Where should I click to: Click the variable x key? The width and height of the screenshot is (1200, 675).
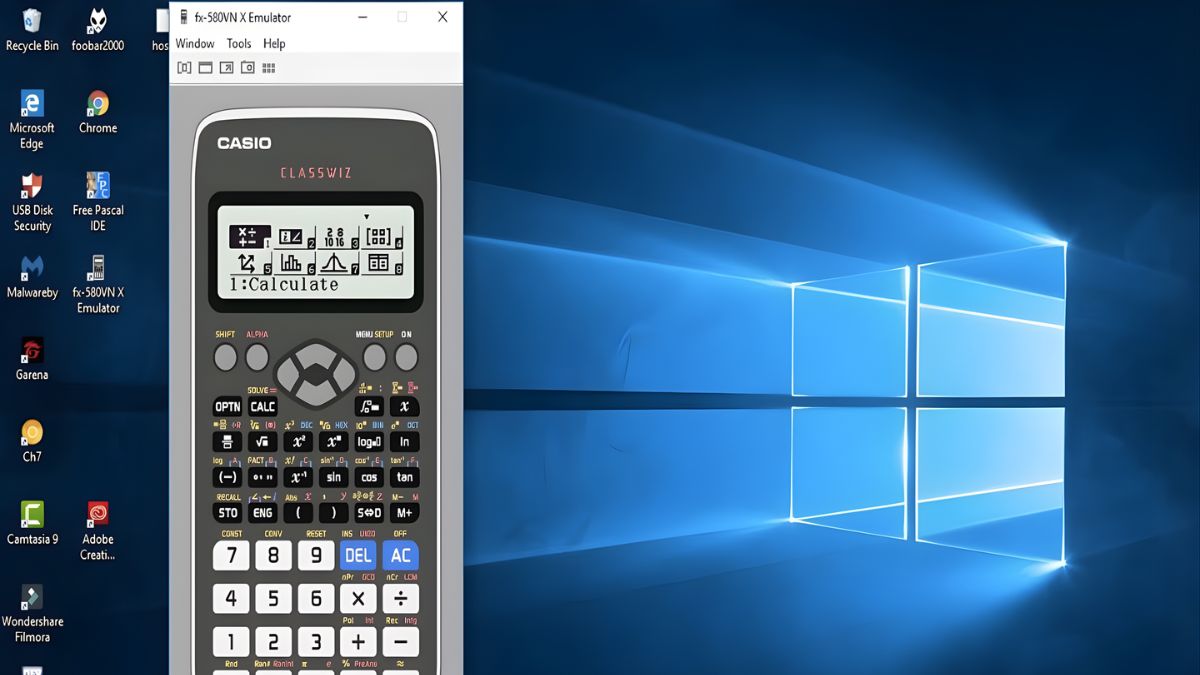(404, 406)
